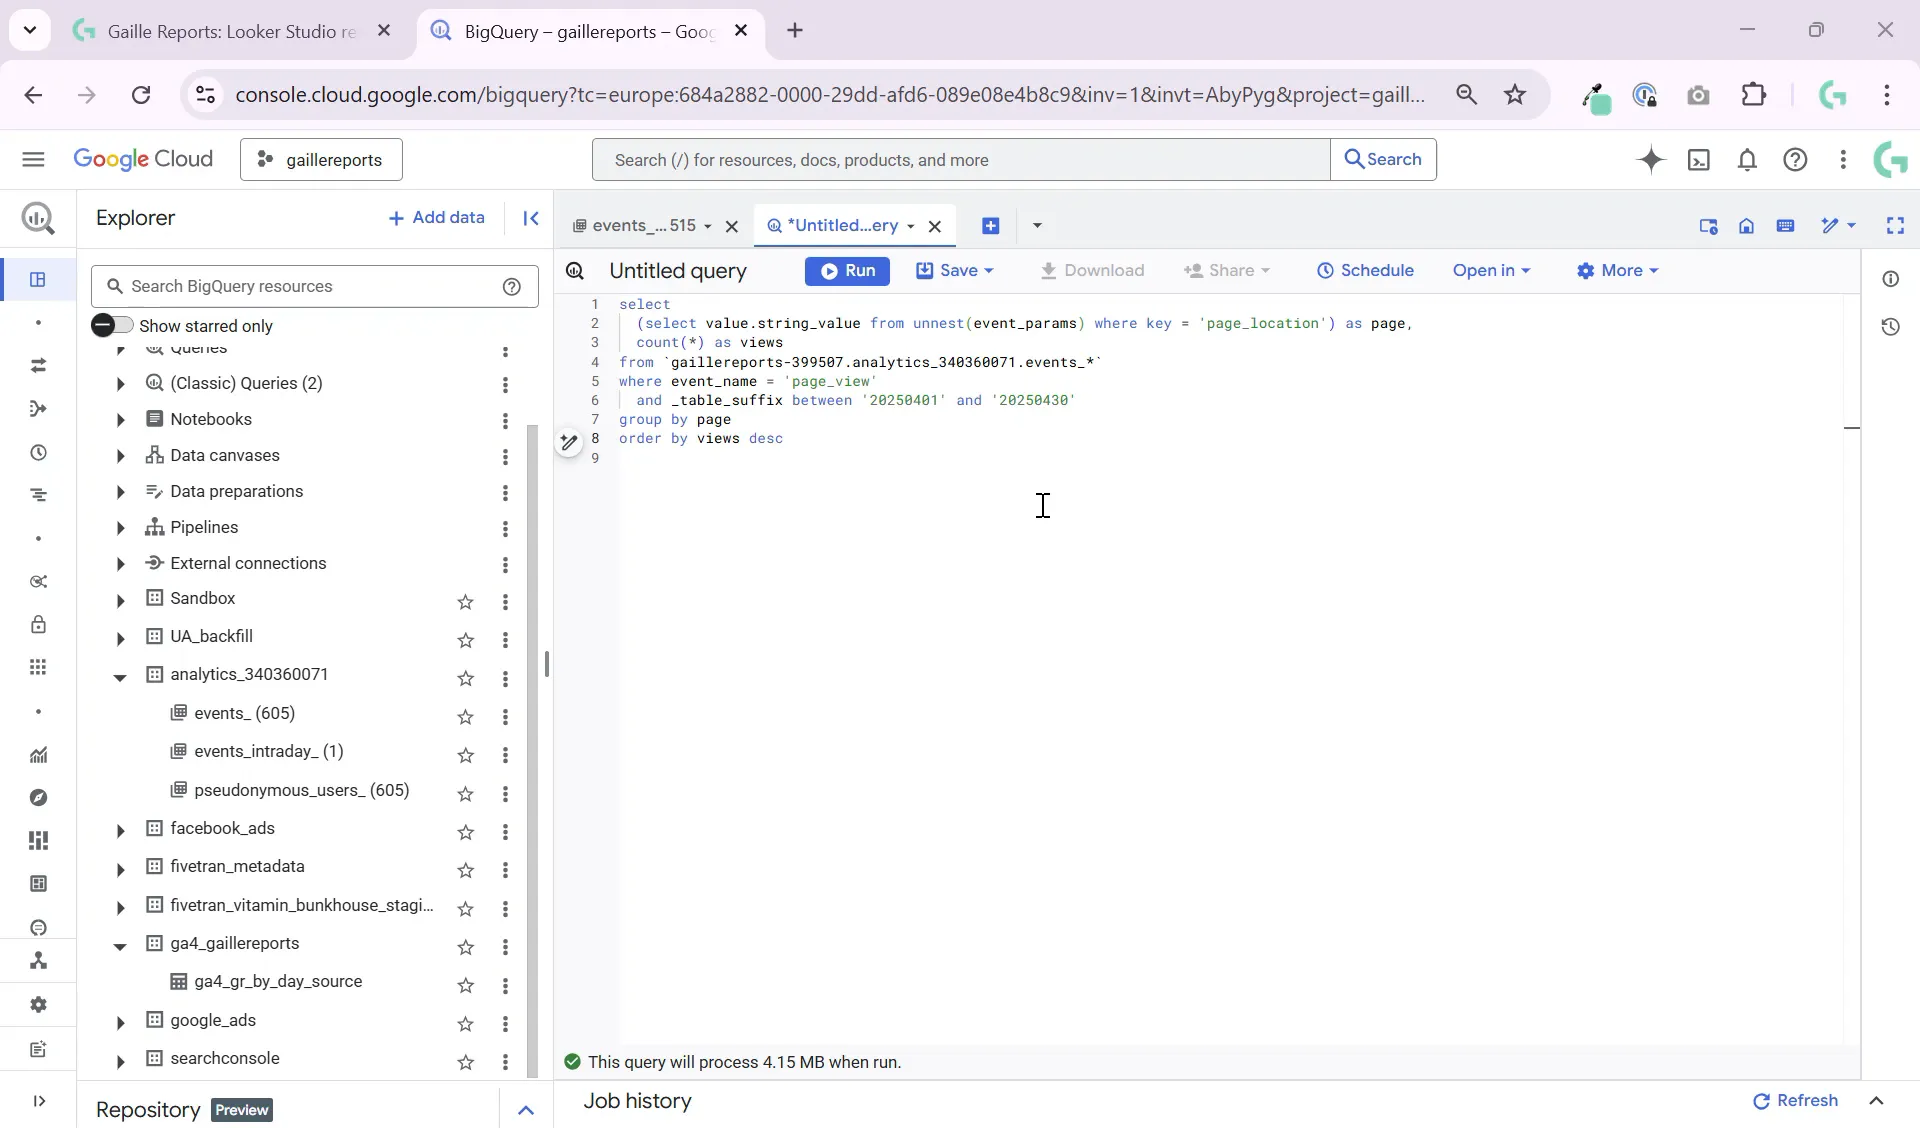
Task: Switch to the events_...515 tab
Action: [x=645, y=226]
